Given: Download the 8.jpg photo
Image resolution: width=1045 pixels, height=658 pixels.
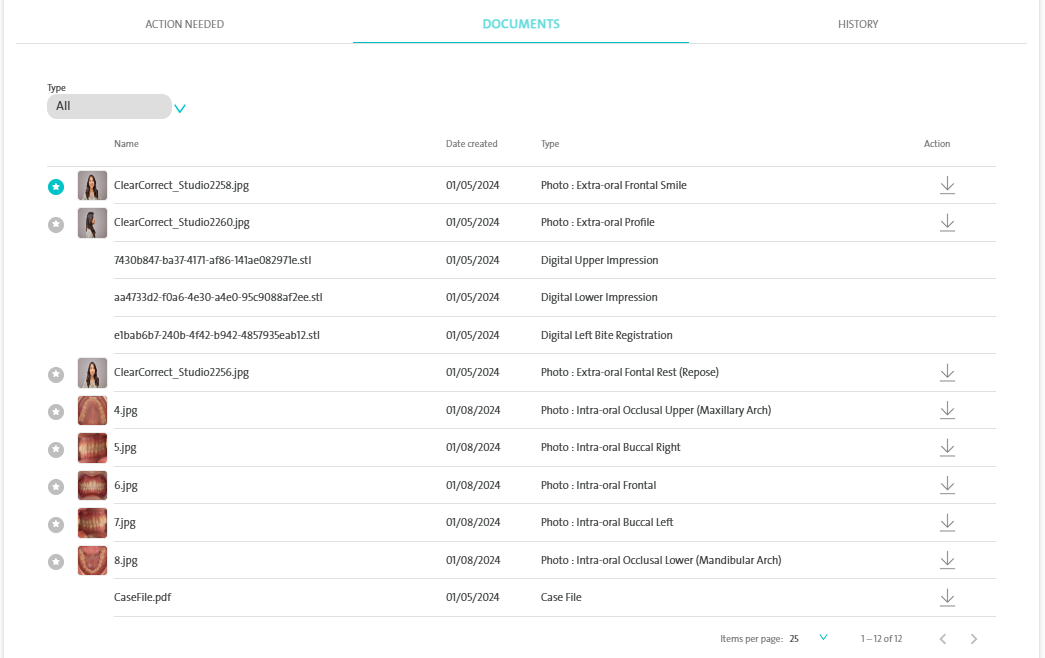Looking at the screenshot, I should pyautogui.click(x=947, y=560).
